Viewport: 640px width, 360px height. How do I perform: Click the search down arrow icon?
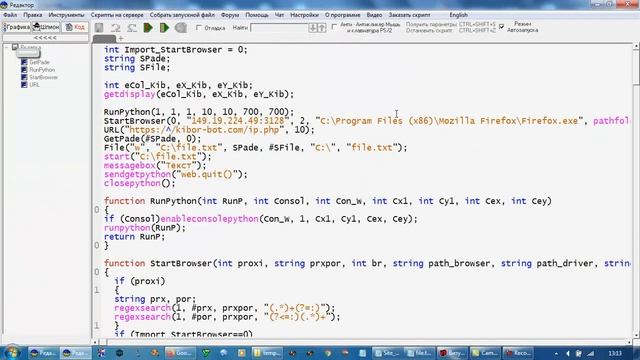pyautogui.click(x=313, y=28)
